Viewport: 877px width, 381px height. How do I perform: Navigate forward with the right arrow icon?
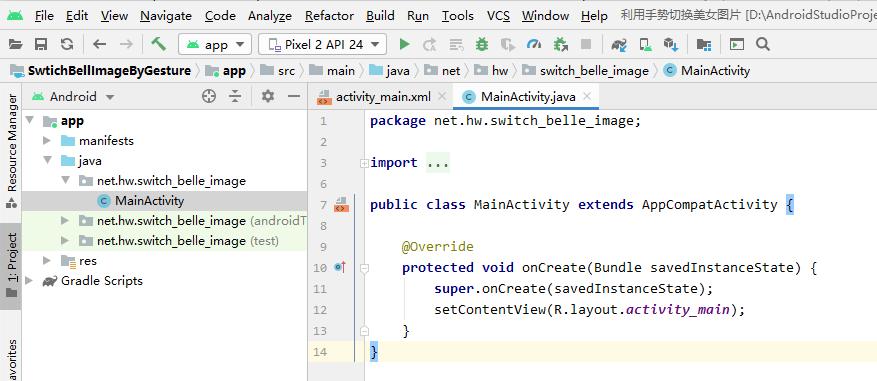pos(126,44)
